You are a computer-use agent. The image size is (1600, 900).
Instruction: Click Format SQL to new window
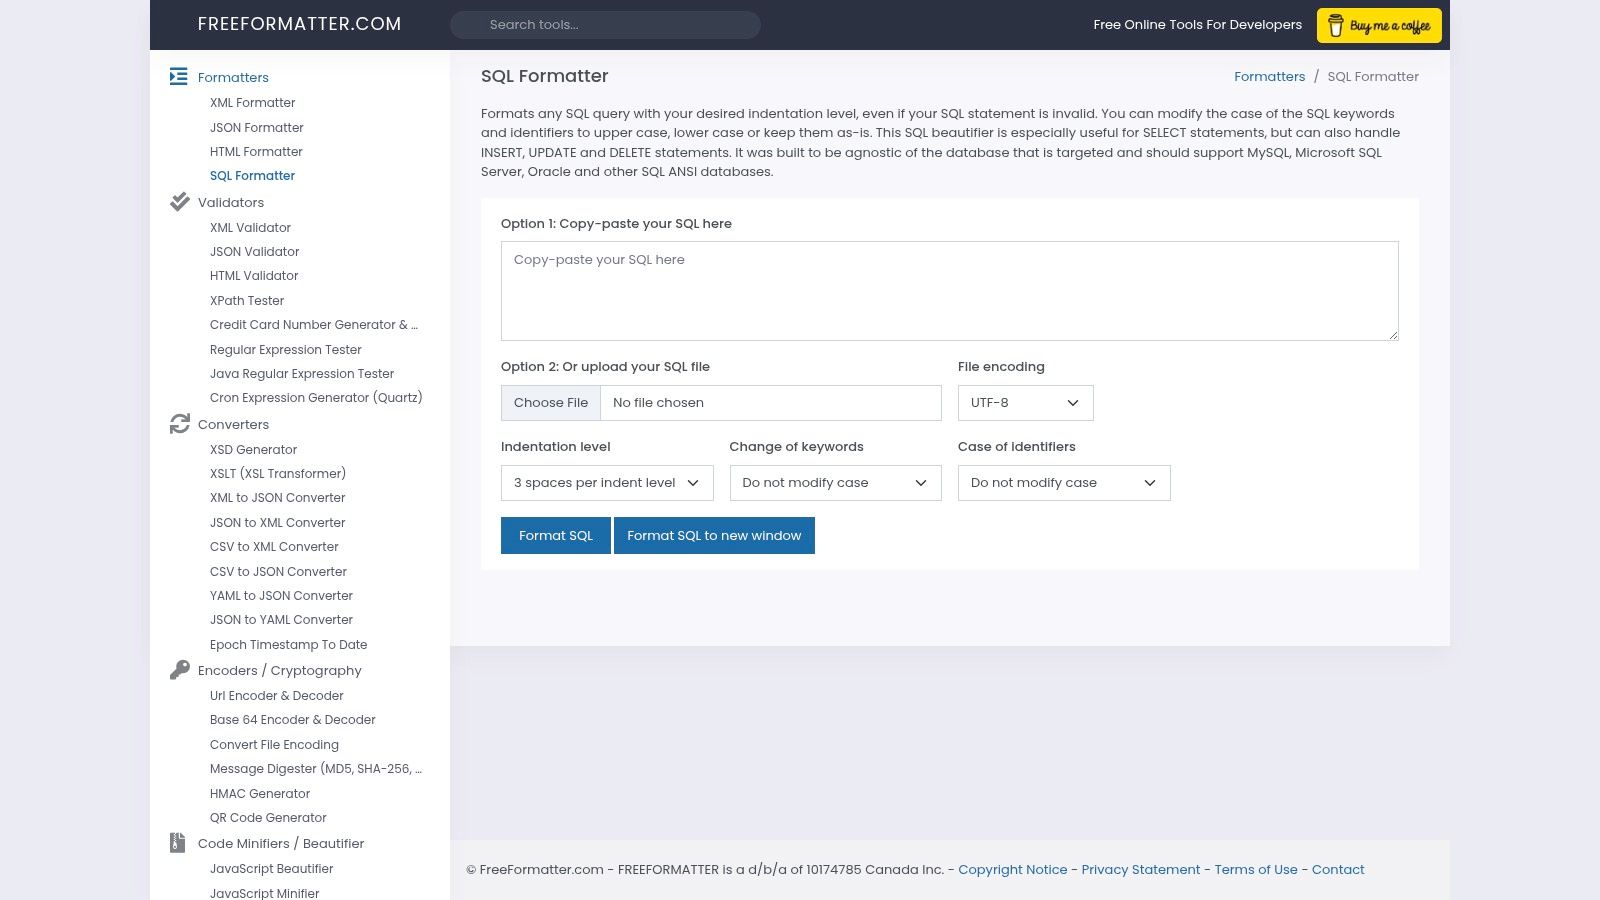[714, 535]
